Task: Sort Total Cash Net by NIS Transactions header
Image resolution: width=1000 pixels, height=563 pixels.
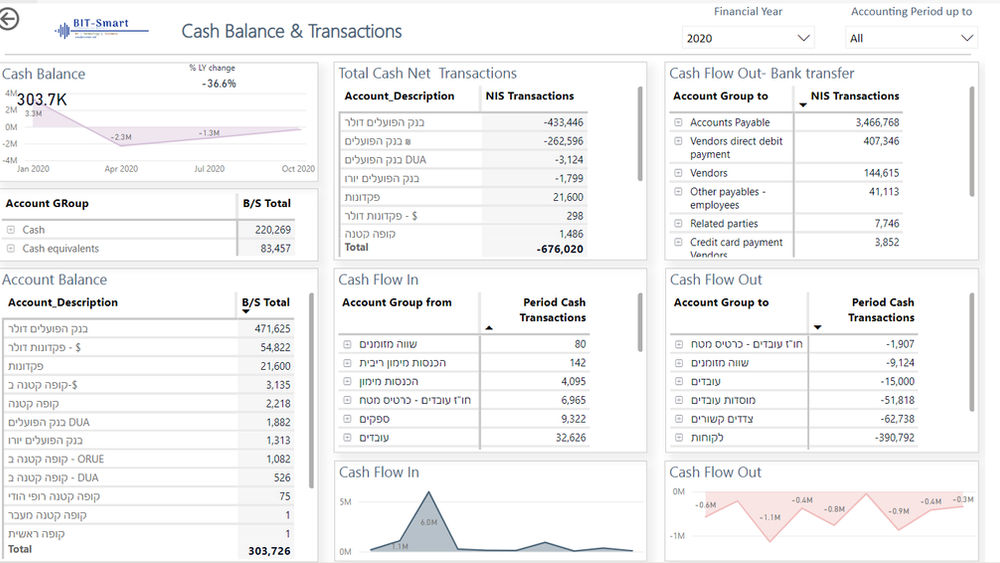Action: click(529, 96)
